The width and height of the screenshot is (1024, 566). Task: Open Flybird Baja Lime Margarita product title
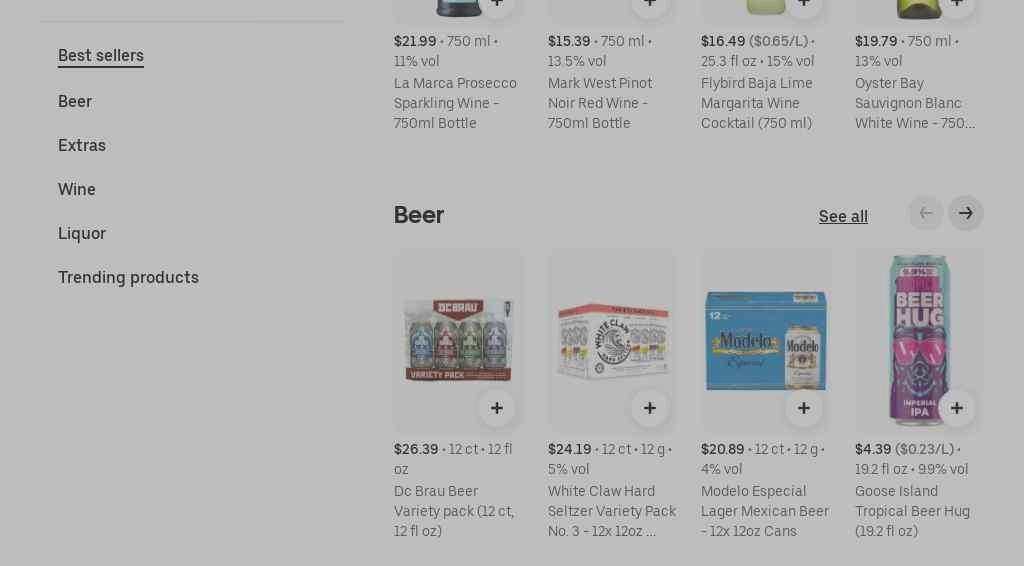(x=757, y=103)
